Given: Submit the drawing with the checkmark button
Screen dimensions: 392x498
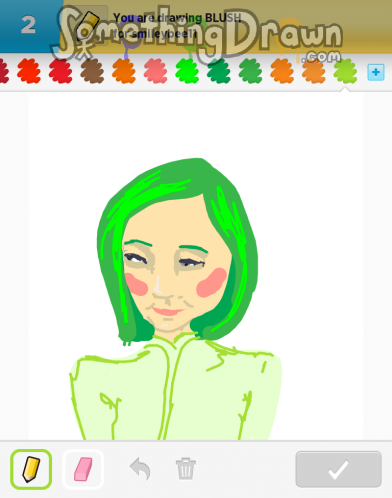Looking at the screenshot, I should (338, 469).
